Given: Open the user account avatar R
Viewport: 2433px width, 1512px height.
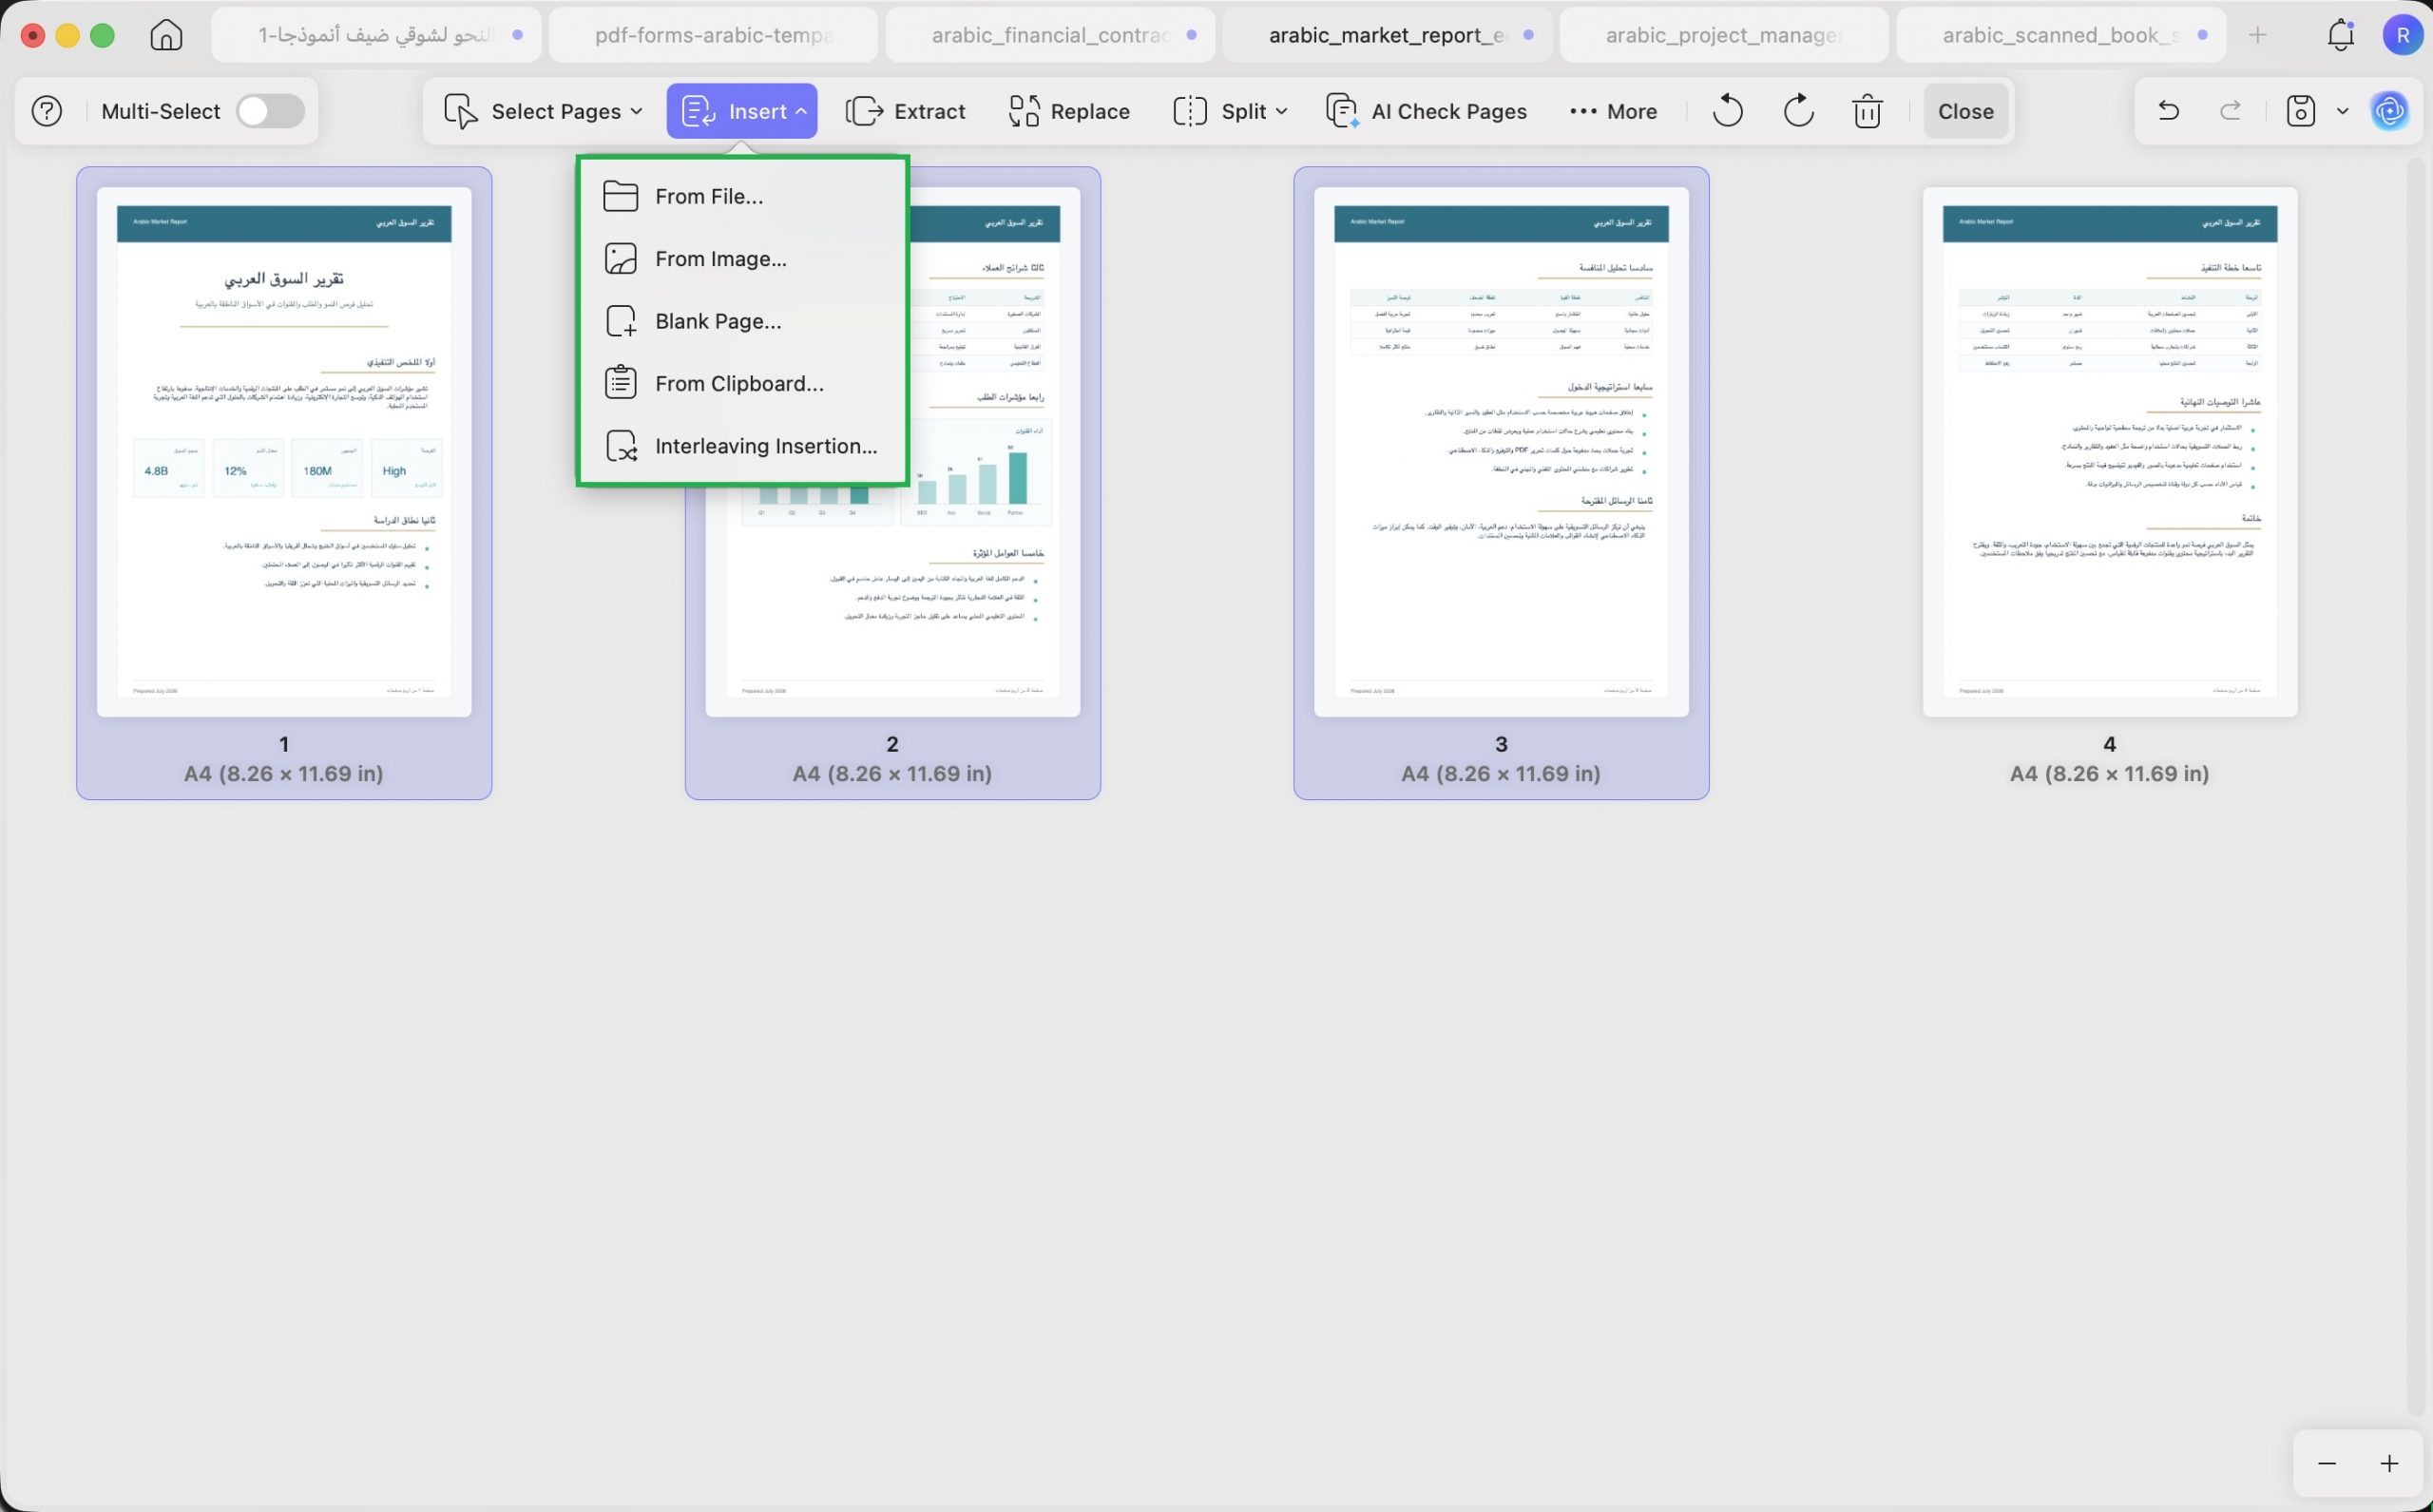Looking at the screenshot, I should 2402,35.
